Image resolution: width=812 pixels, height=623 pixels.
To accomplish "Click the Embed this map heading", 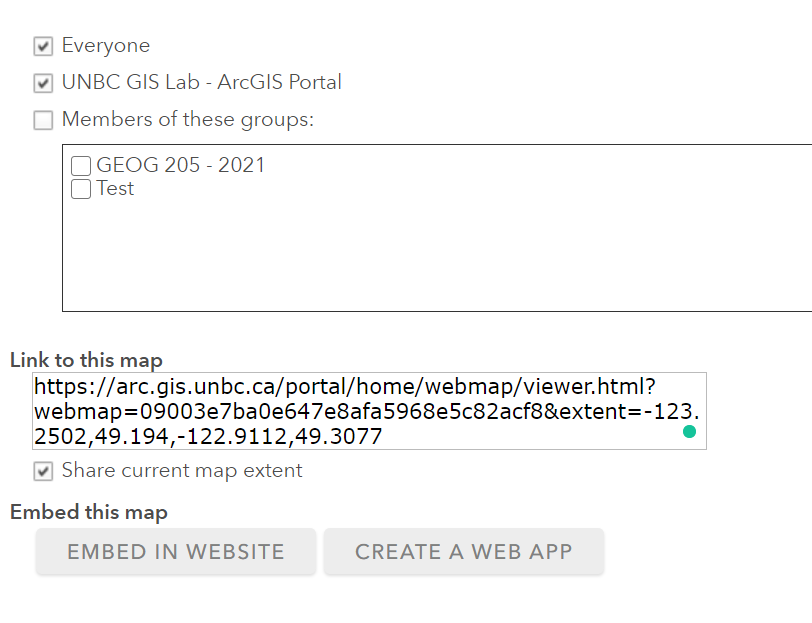I will (89, 512).
